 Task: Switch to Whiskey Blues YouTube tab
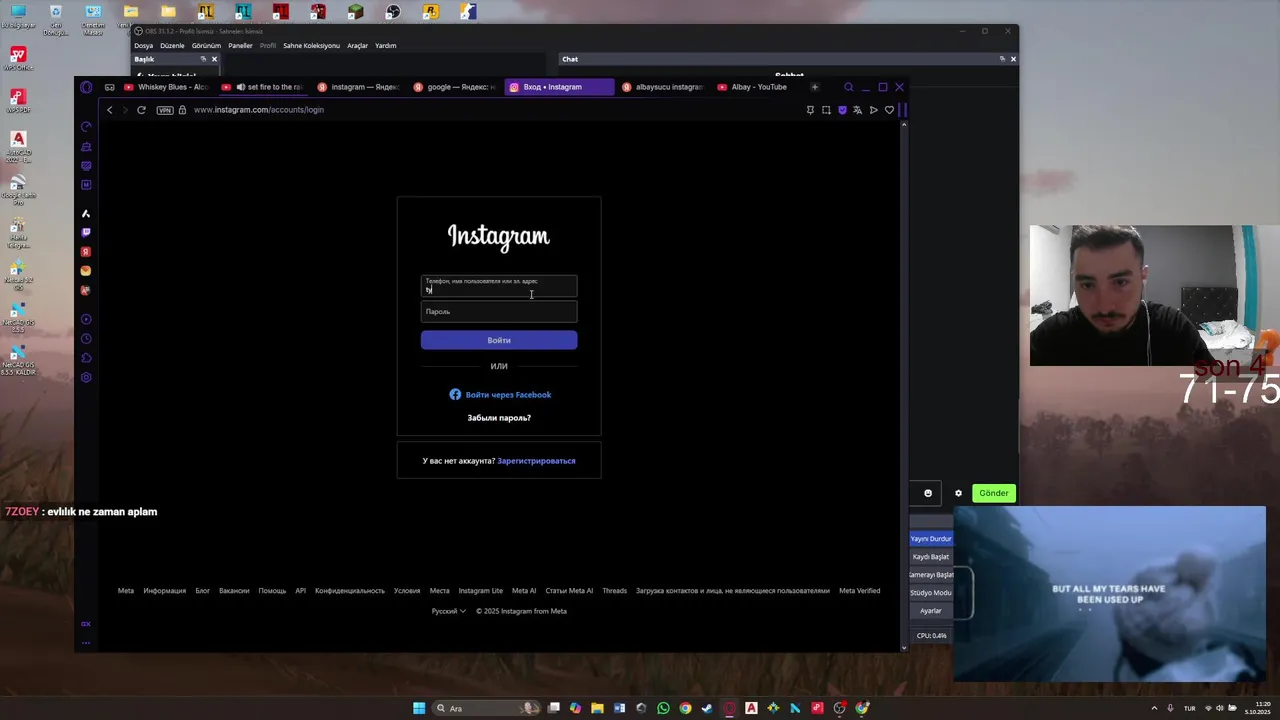[166, 87]
